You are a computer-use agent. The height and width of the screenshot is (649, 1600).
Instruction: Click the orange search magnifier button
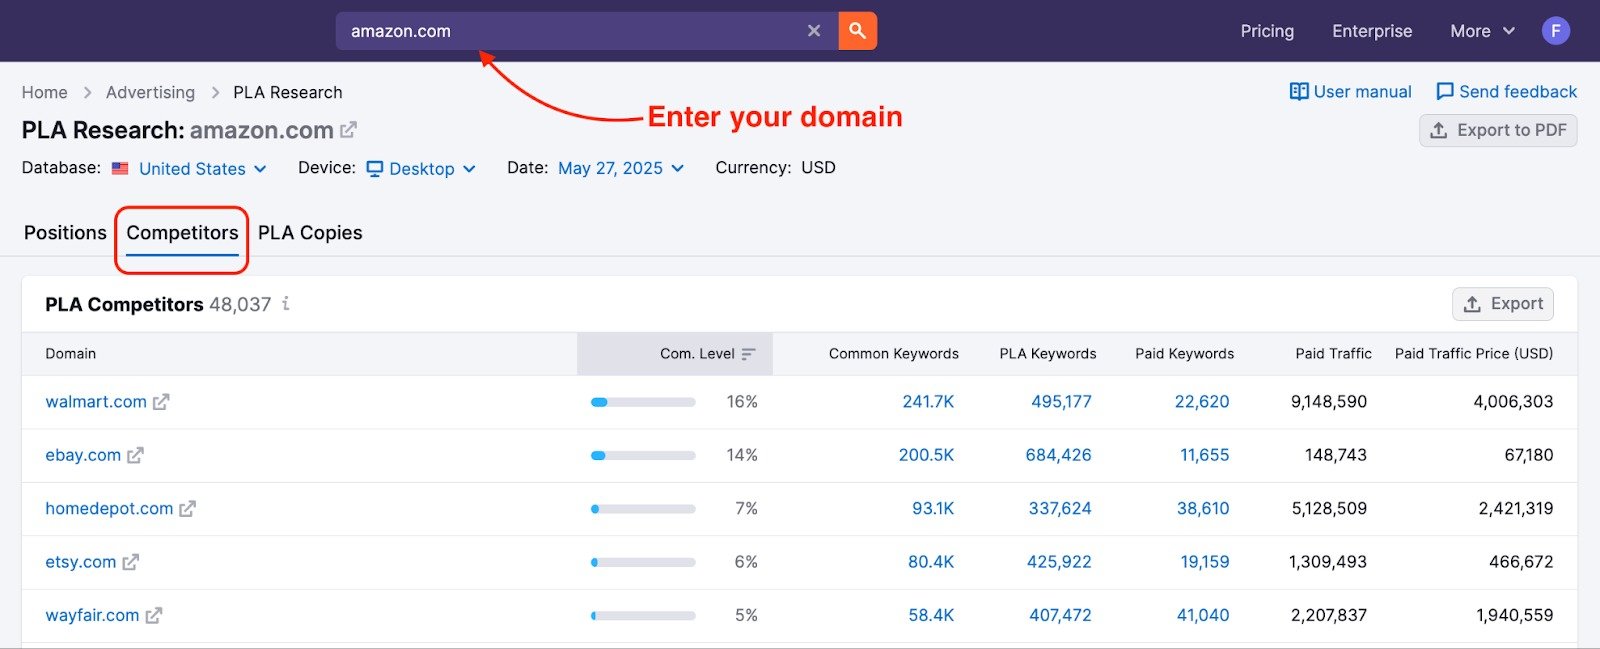pos(857,31)
